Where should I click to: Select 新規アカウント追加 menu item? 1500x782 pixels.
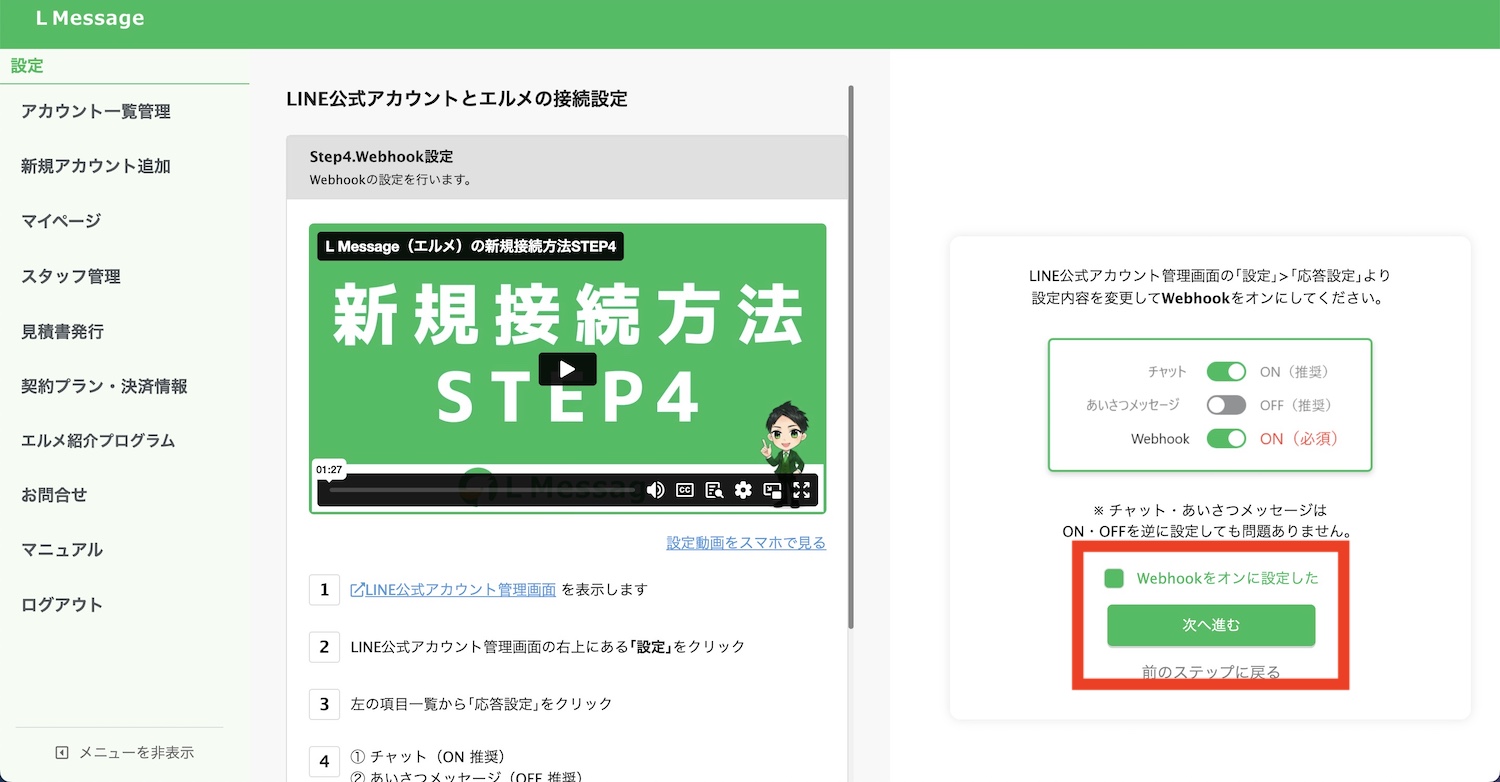(x=96, y=167)
